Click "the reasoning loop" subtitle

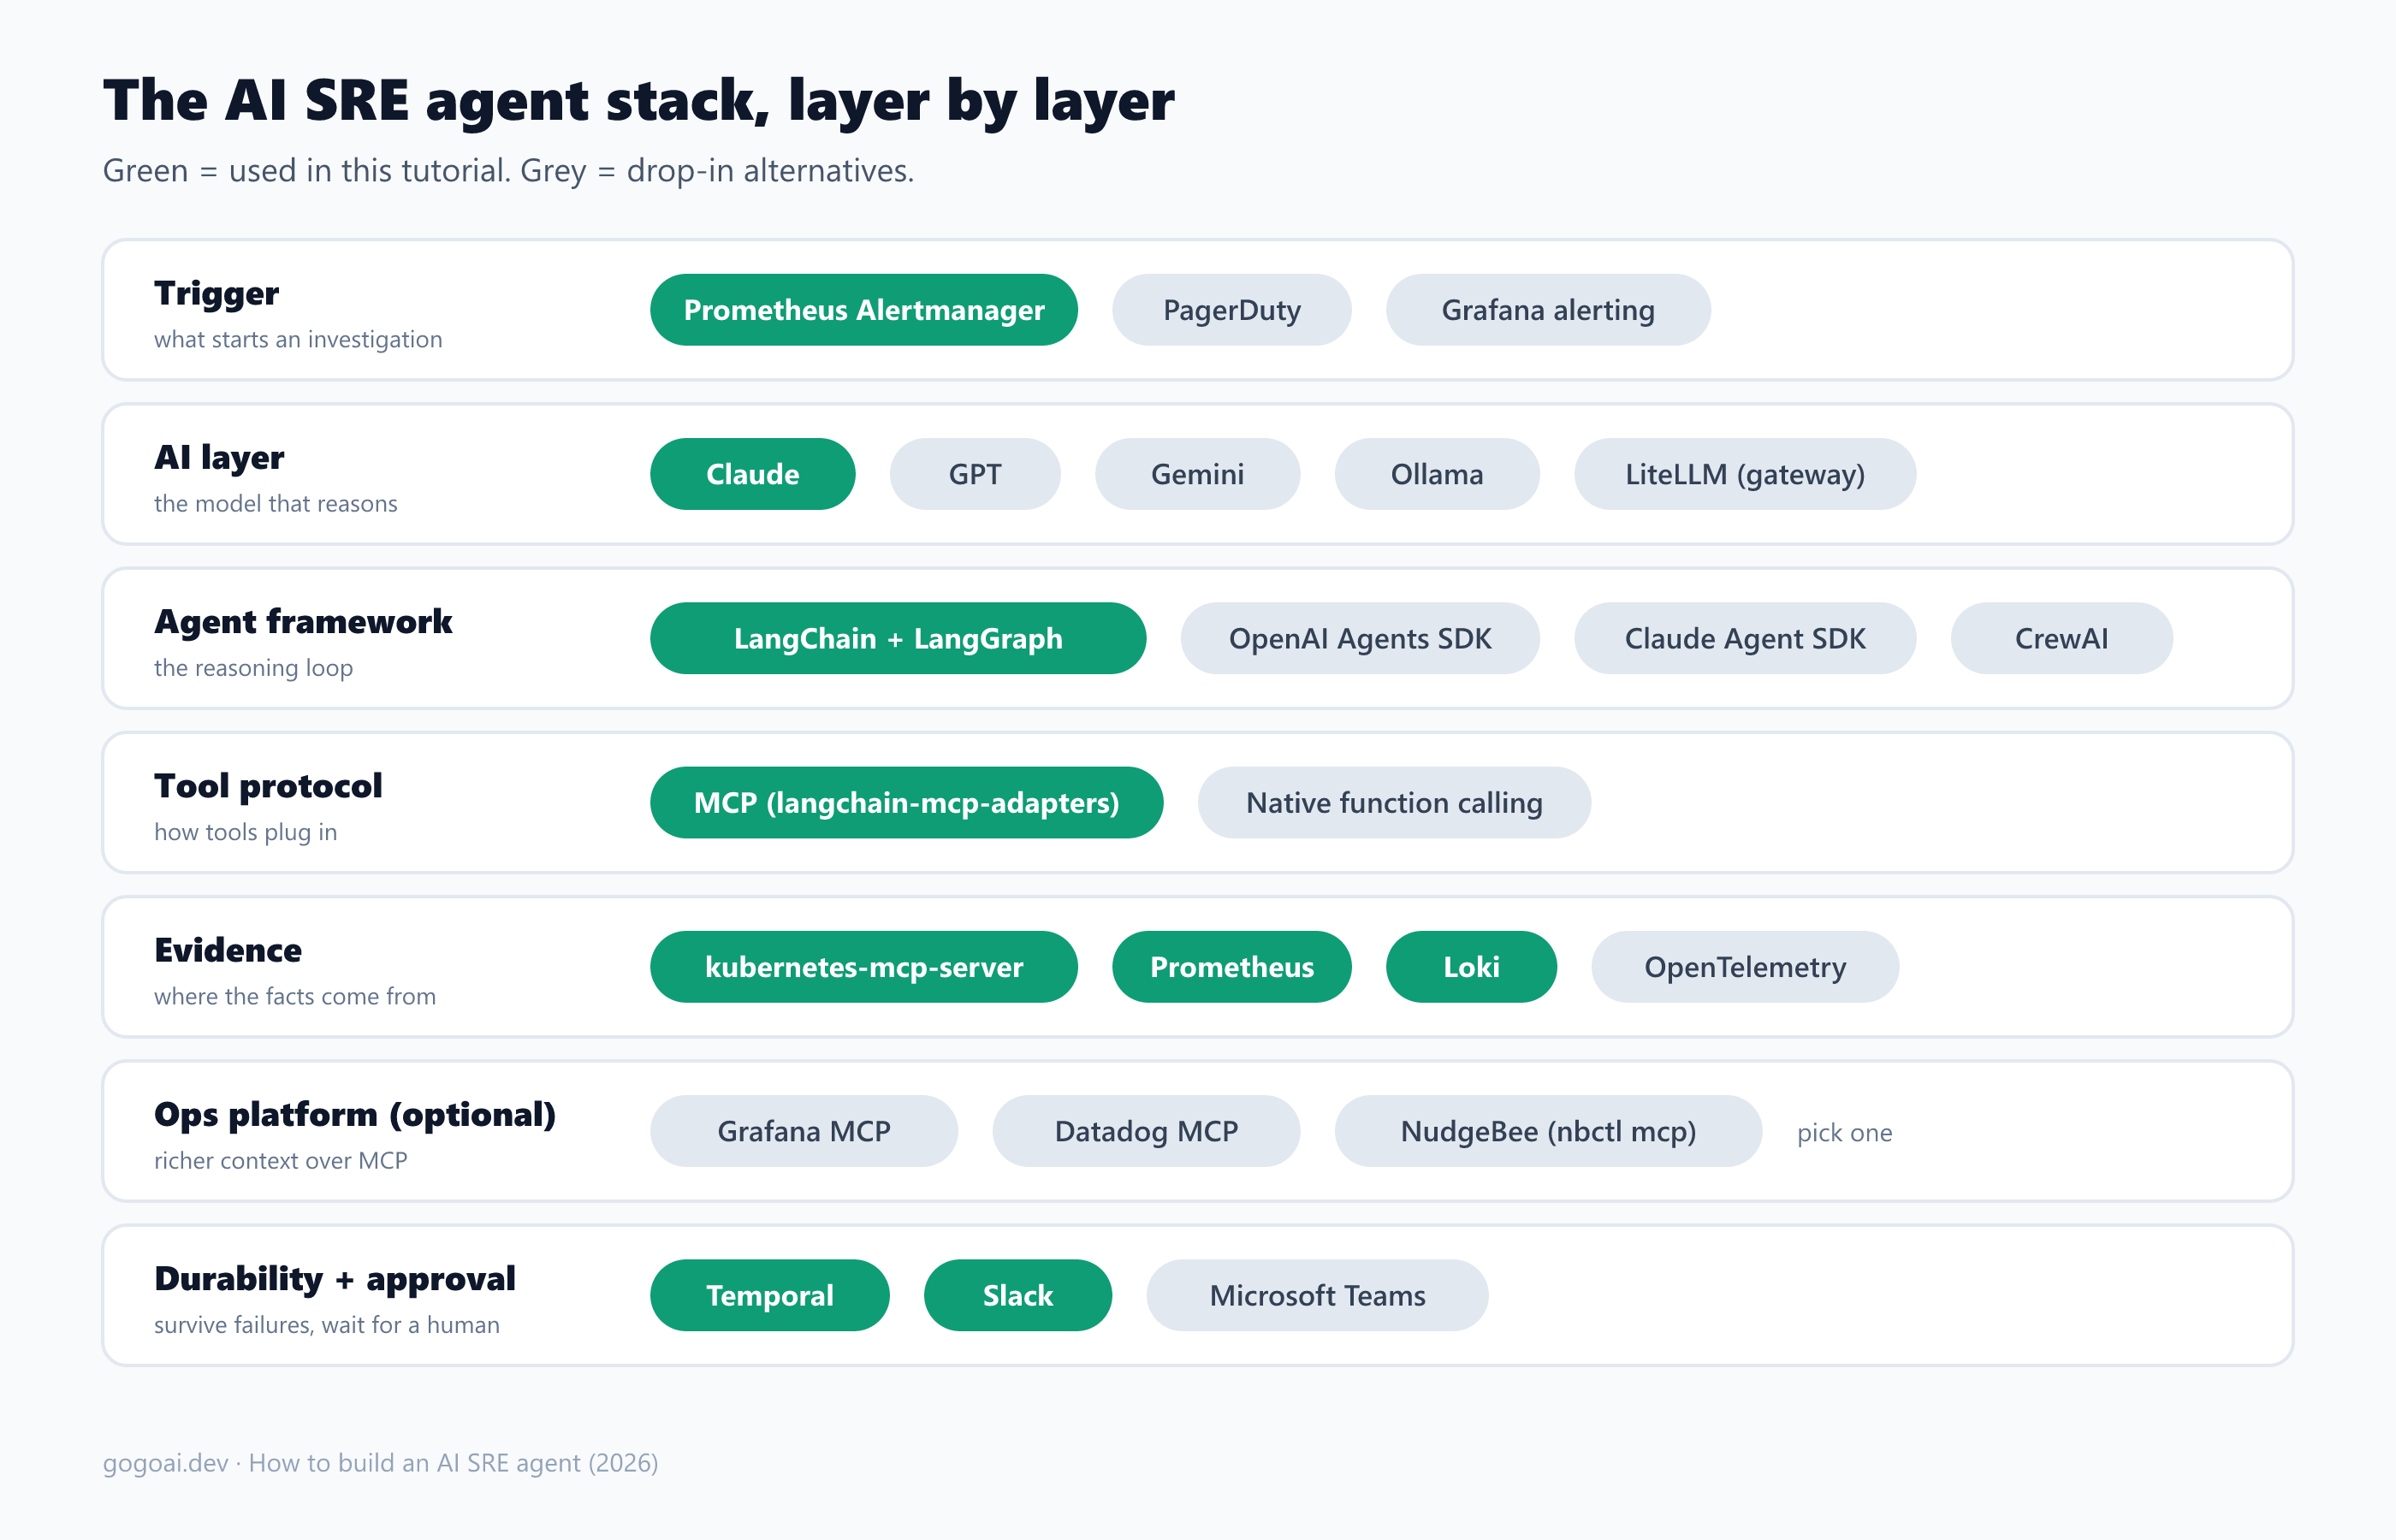coord(253,668)
